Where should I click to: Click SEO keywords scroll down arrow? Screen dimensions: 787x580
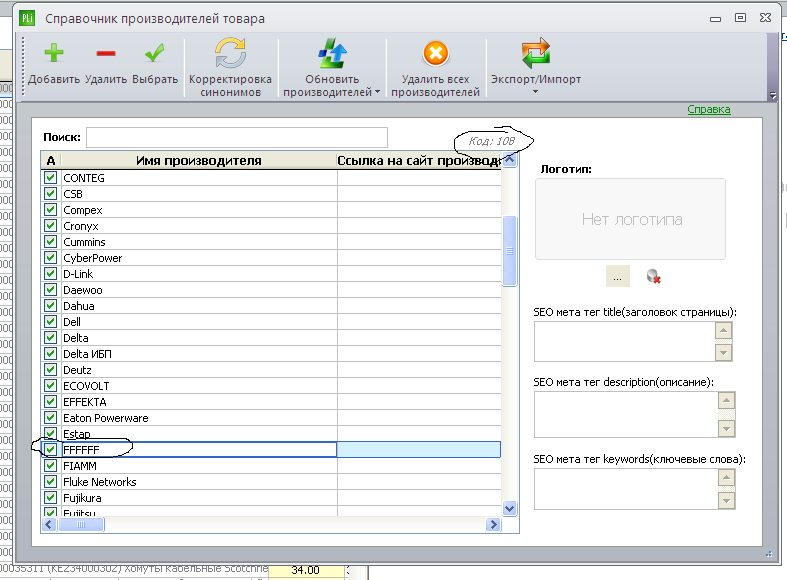(726, 500)
